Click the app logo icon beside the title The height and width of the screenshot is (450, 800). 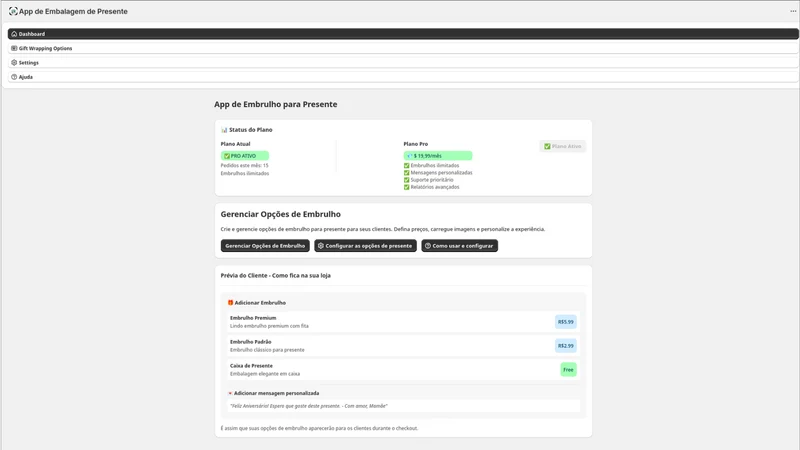(x=13, y=11)
